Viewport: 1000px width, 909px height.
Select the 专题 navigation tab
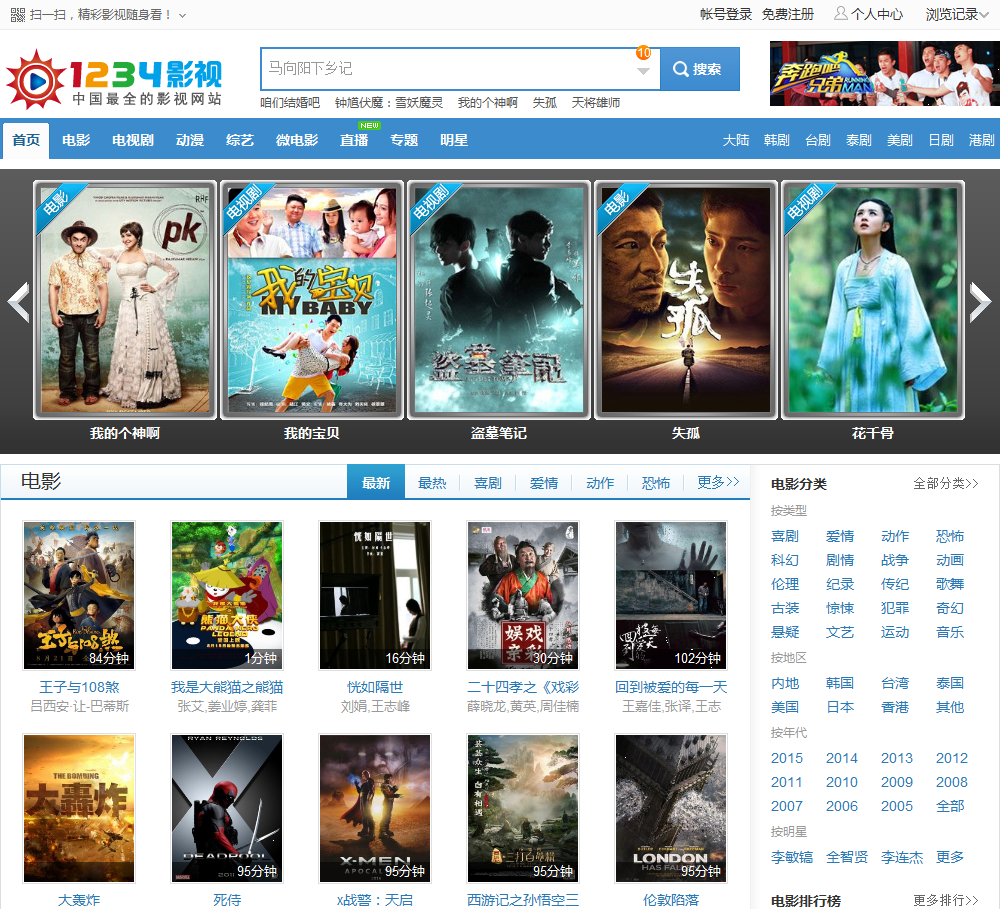404,140
